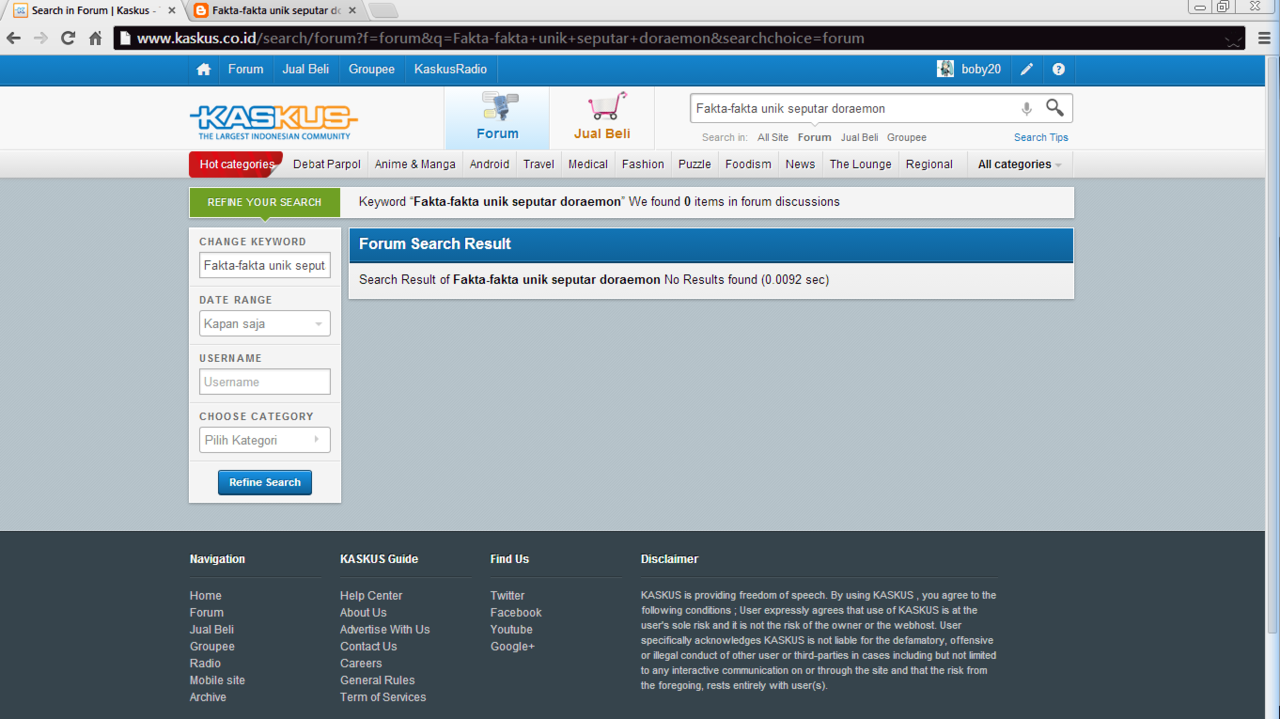Image resolution: width=1280 pixels, height=719 pixels.
Task: Expand the All categories dropdown
Action: tap(1020, 164)
